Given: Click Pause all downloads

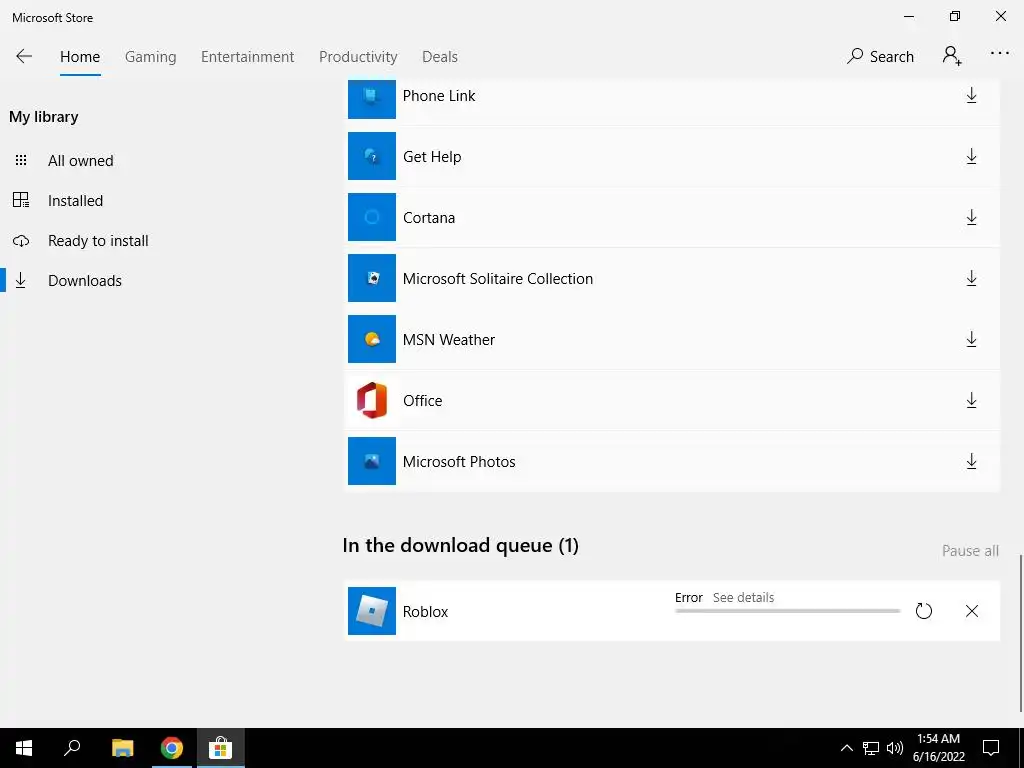Looking at the screenshot, I should [x=970, y=551].
